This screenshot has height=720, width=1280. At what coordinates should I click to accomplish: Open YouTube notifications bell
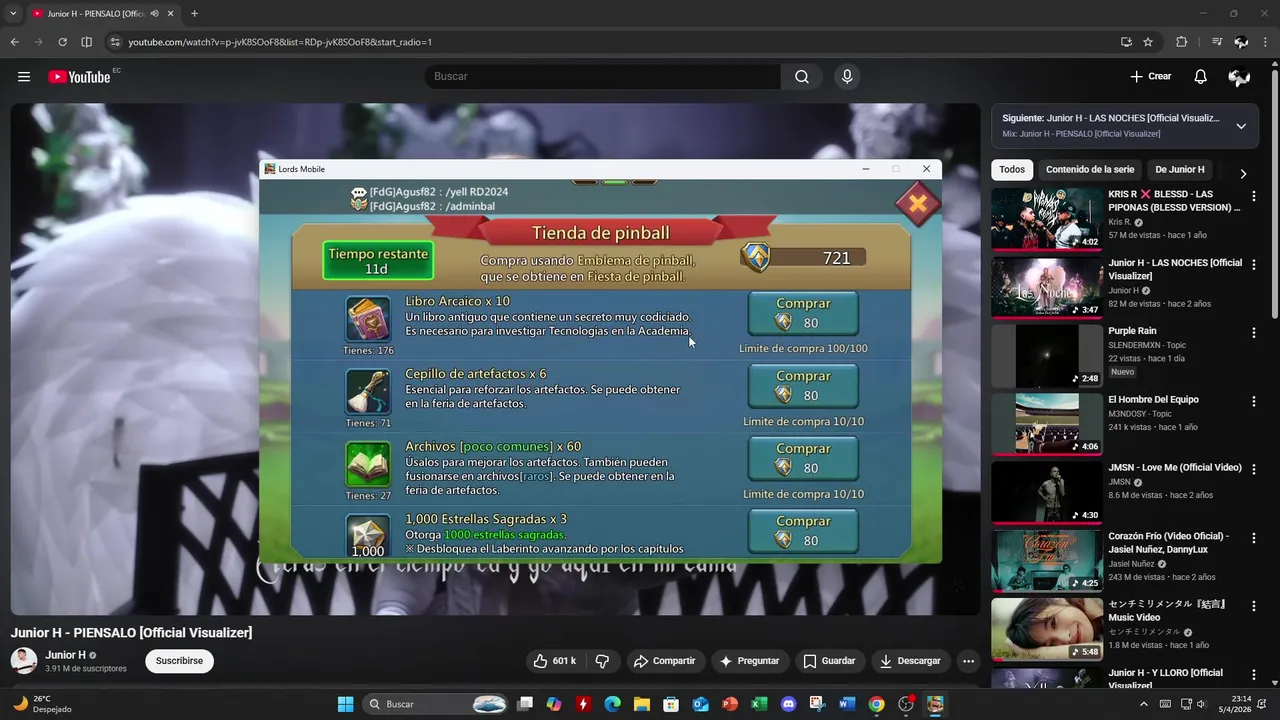click(1201, 77)
